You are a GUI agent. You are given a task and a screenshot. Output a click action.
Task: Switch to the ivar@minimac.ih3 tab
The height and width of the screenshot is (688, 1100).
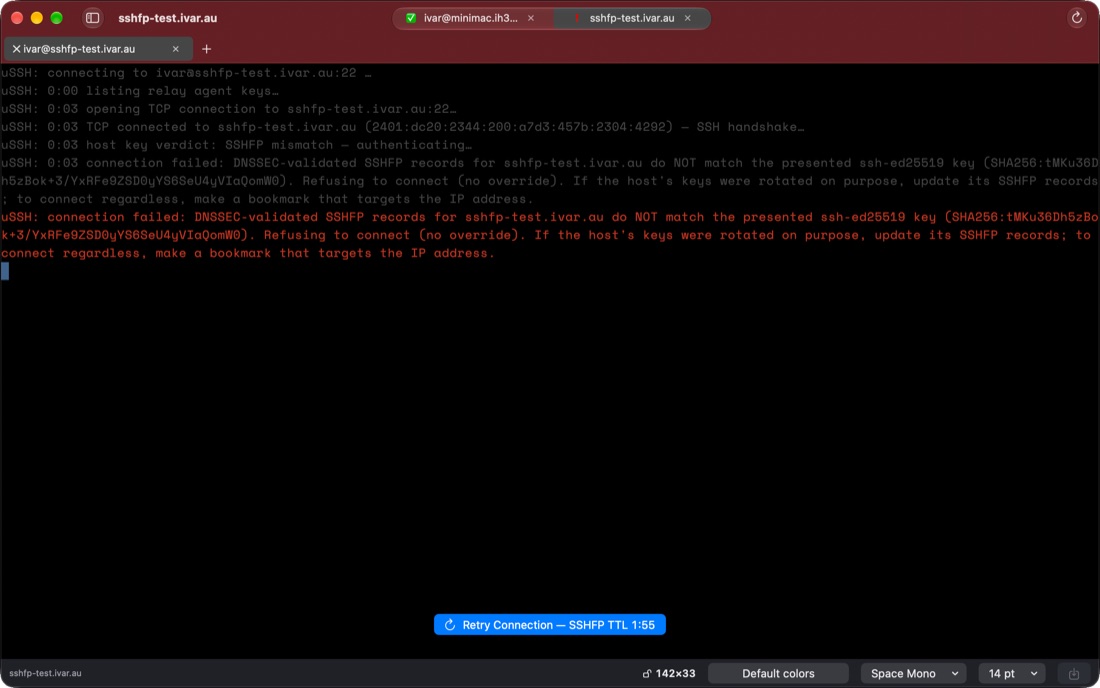point(472,18)
